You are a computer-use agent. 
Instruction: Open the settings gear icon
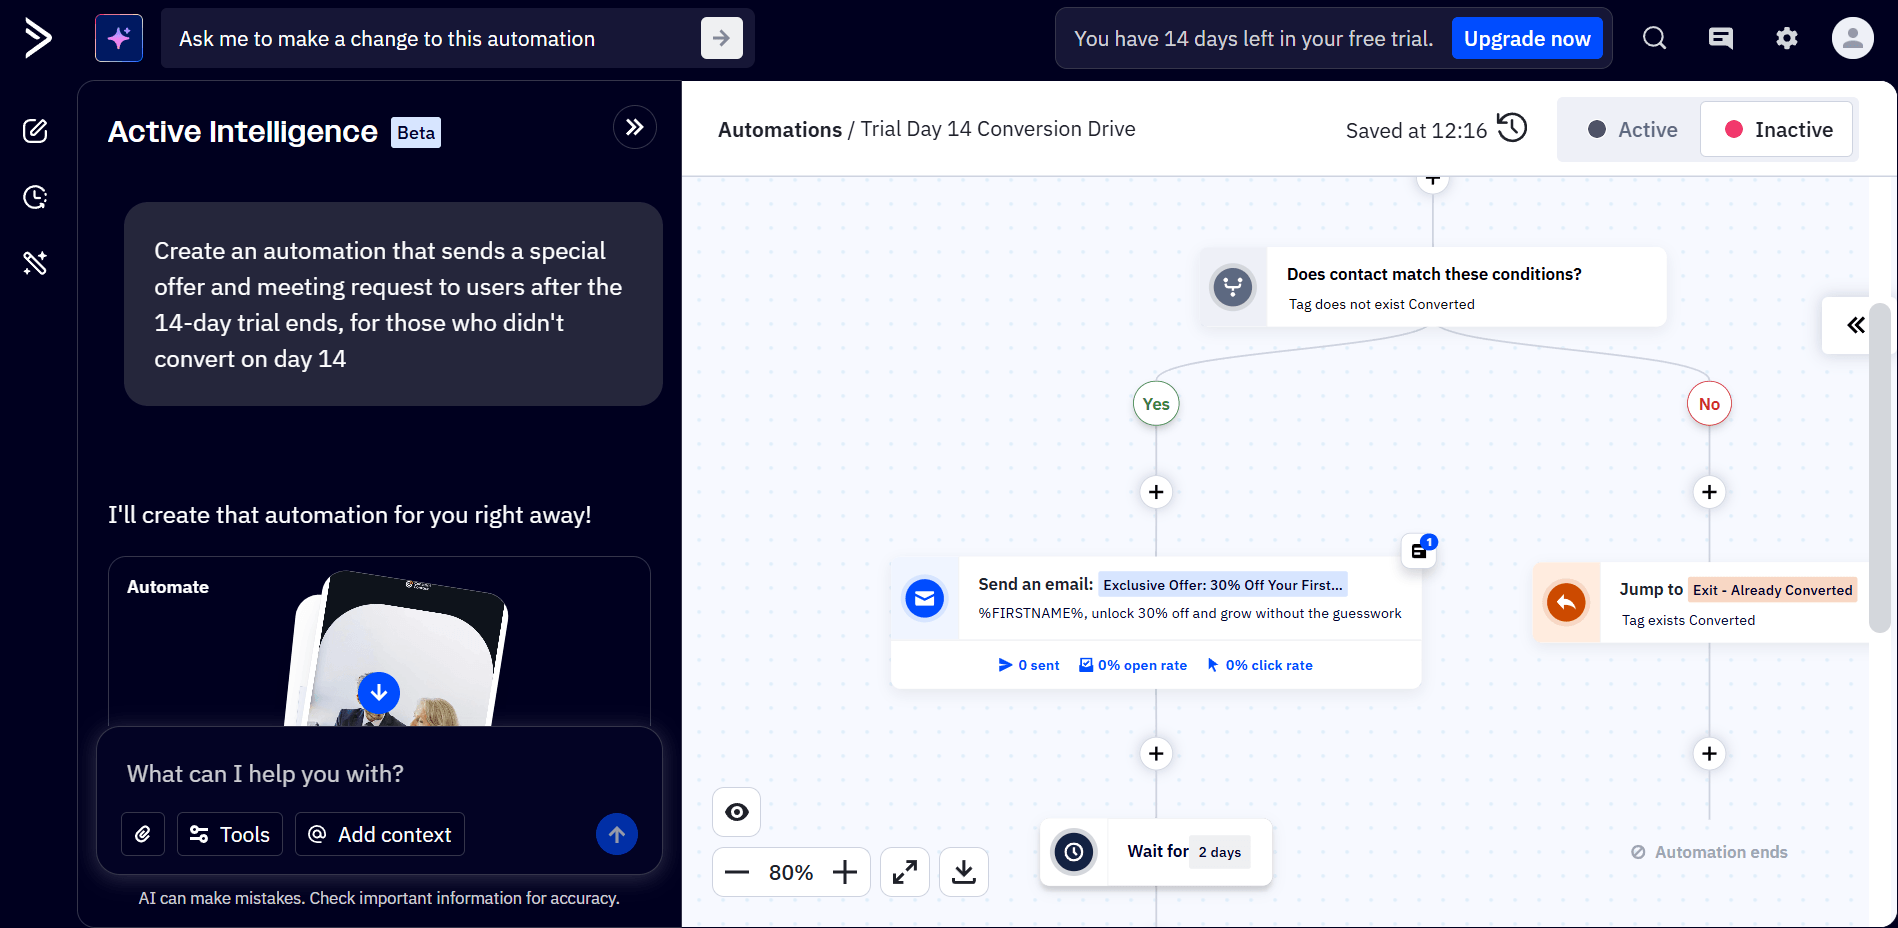(x=1787, y=38)
